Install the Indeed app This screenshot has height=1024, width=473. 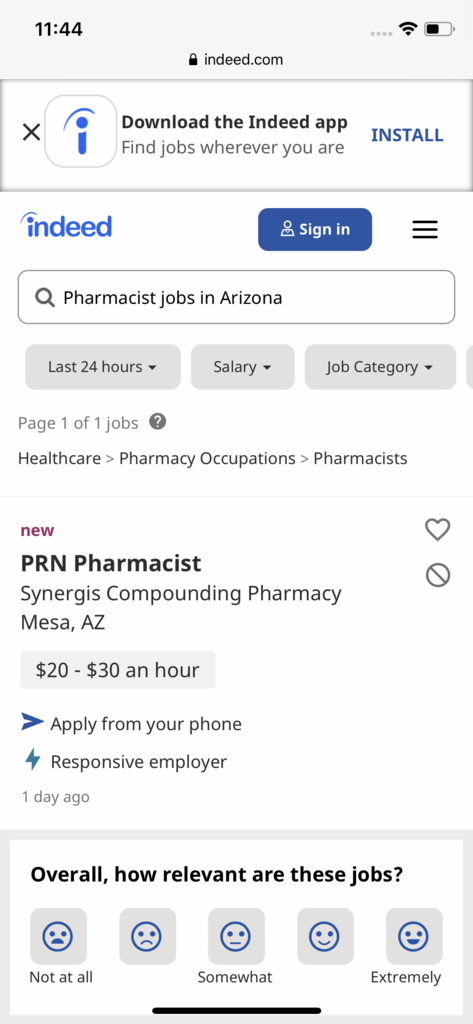pyautogui.click(x=407, y=135)
